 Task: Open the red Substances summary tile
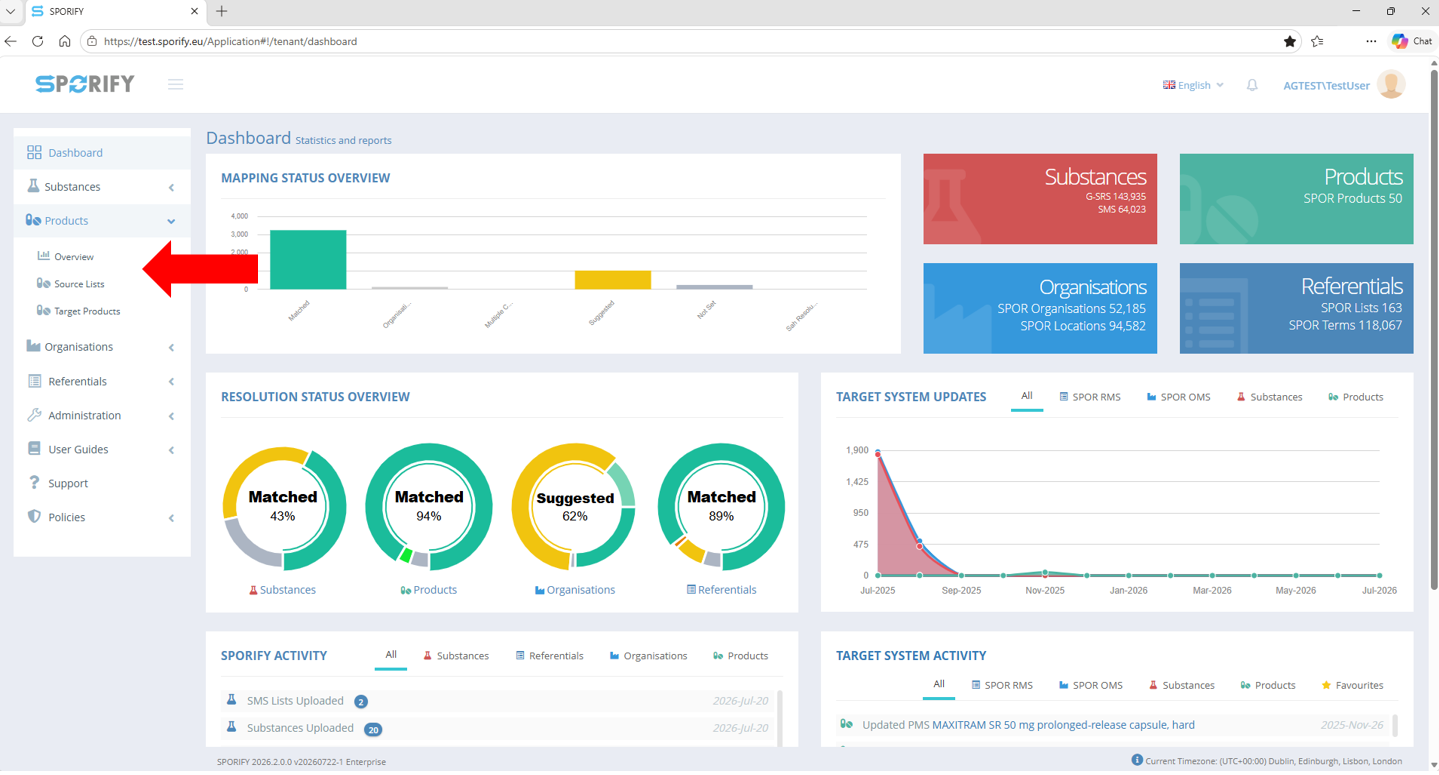1040,199
